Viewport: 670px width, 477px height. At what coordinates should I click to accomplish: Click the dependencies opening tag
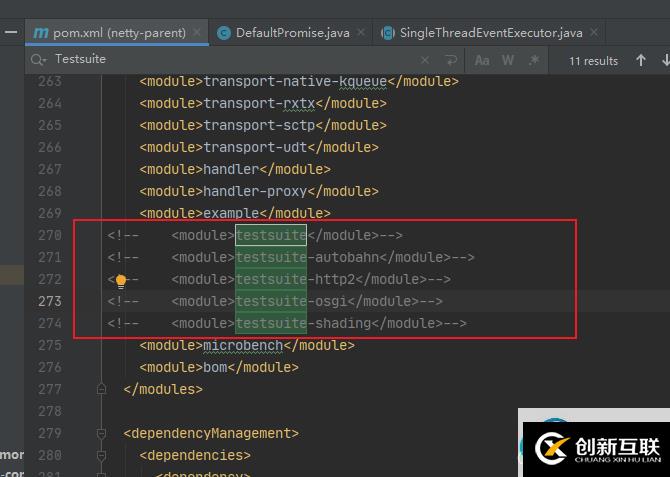195,456
